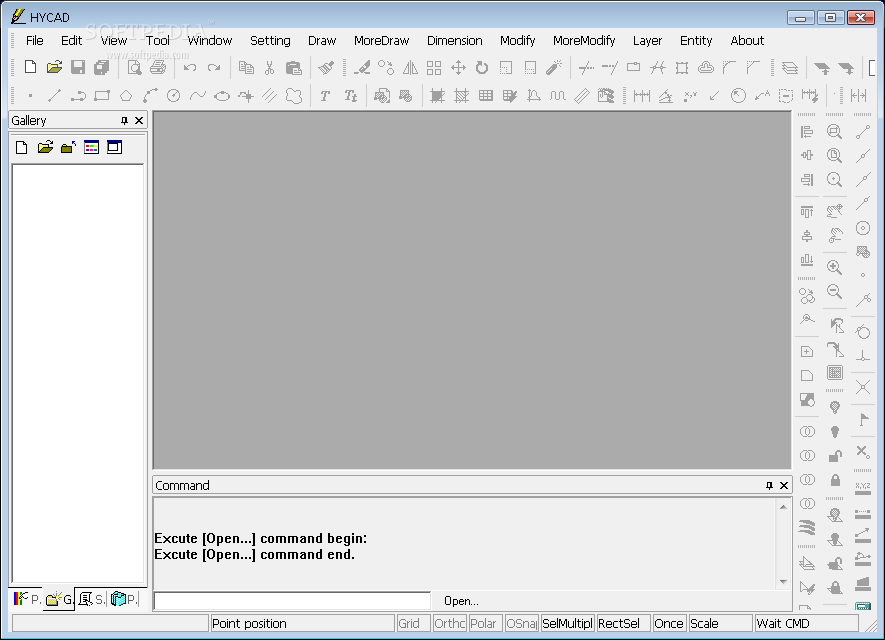Click the Gallery new document icon
This screenshot has height=640, width=885.
21,147
